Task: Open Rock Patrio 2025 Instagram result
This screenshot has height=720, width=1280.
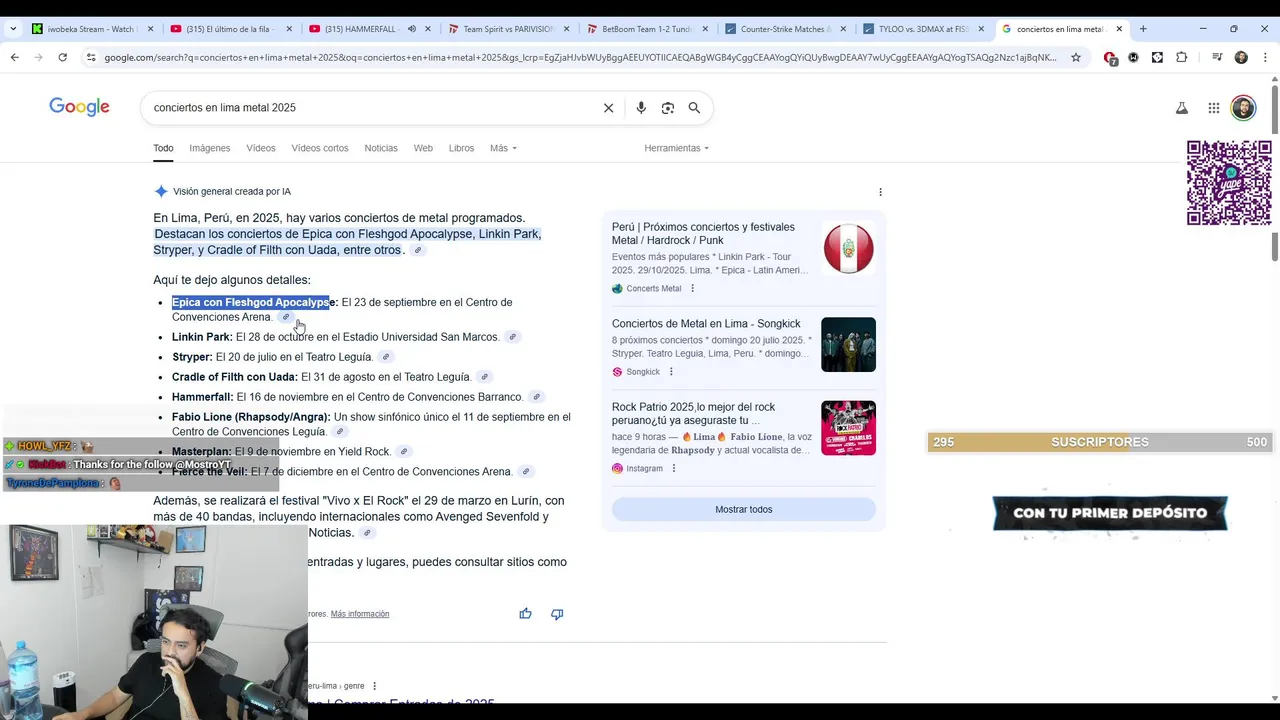Action: tap(693, 414)
